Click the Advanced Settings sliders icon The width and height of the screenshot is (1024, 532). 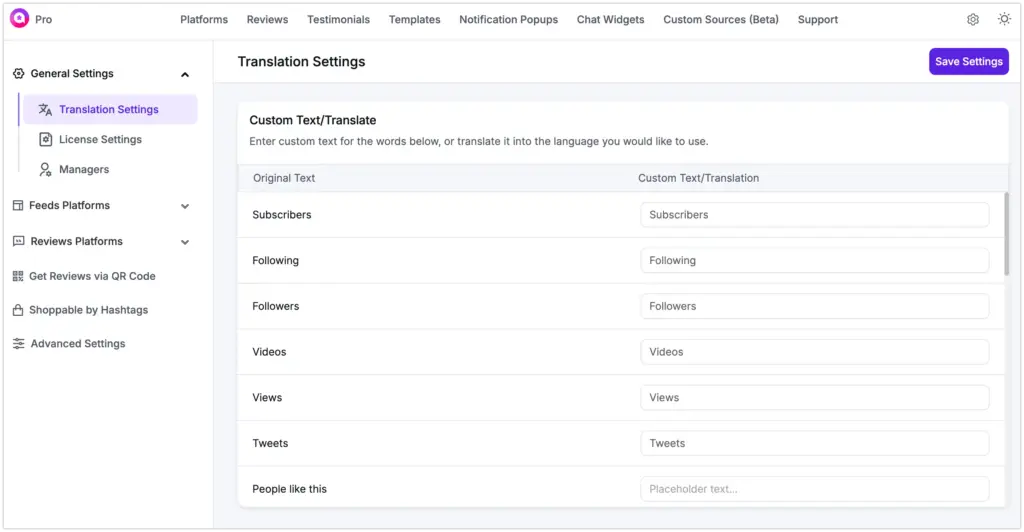point(18,343)
